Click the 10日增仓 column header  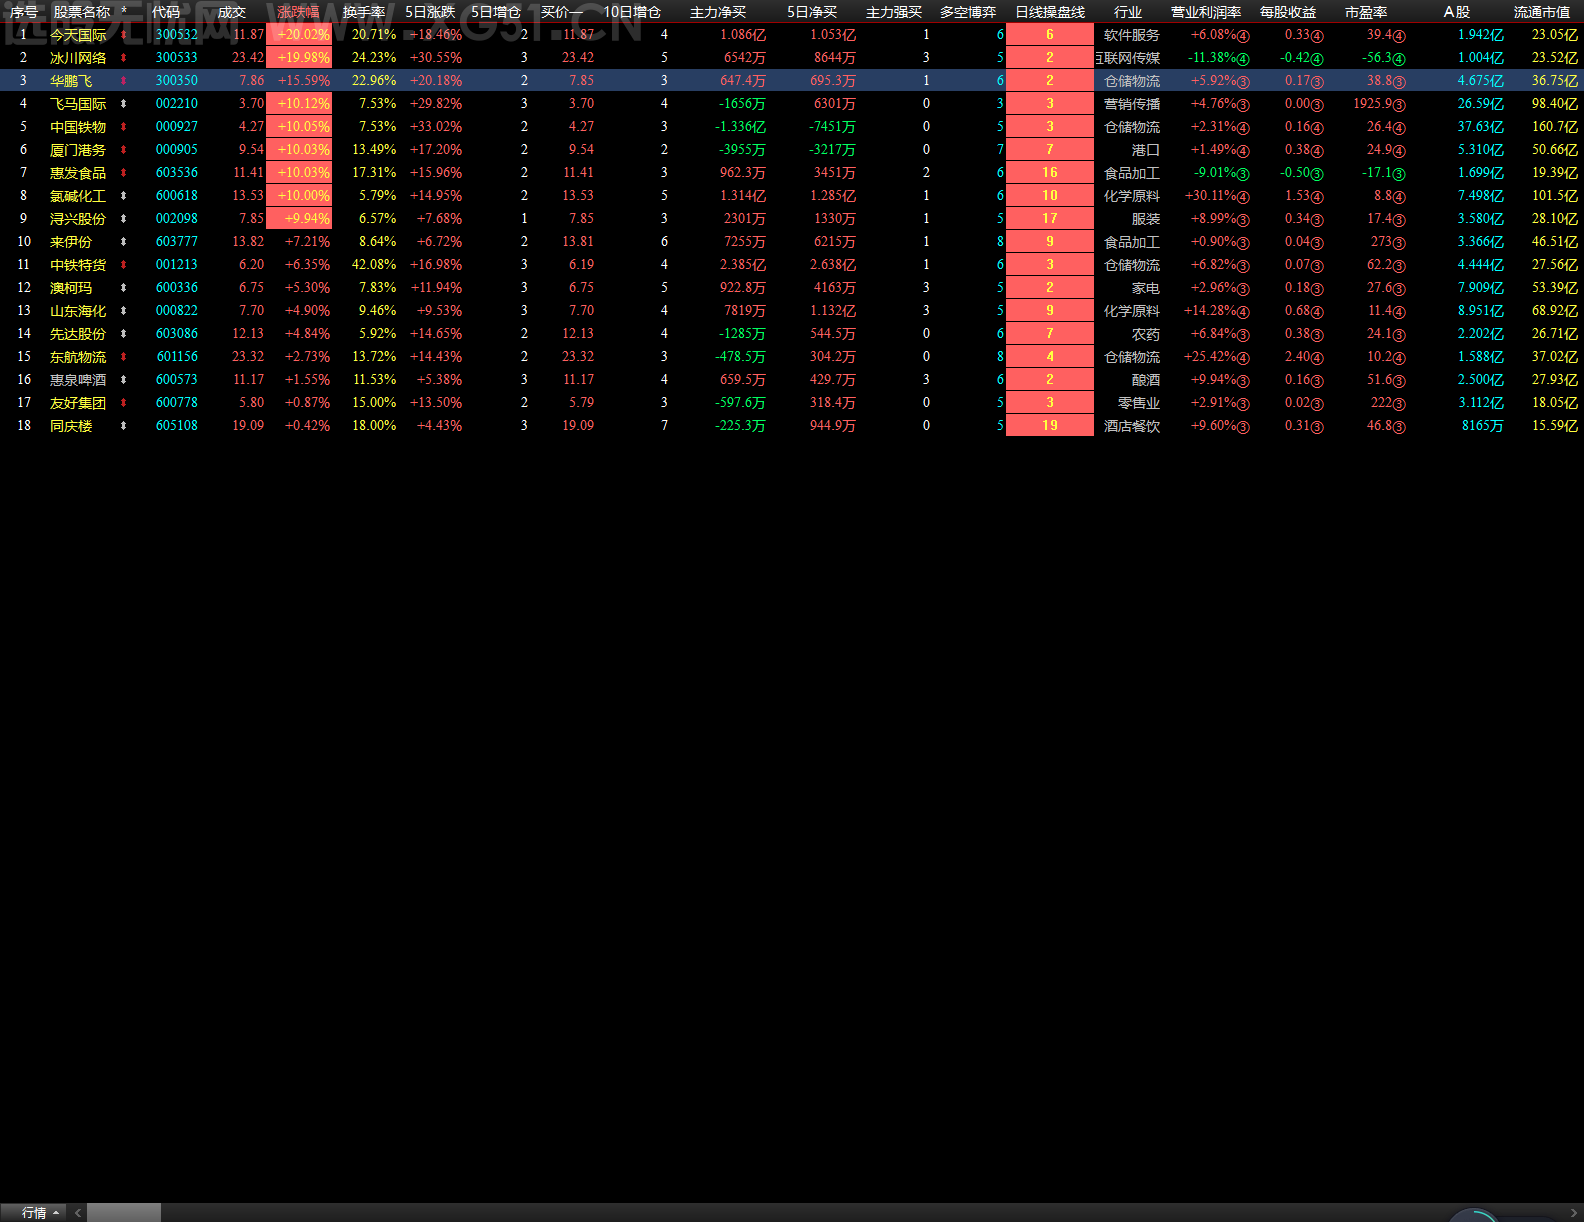(632, 12)
